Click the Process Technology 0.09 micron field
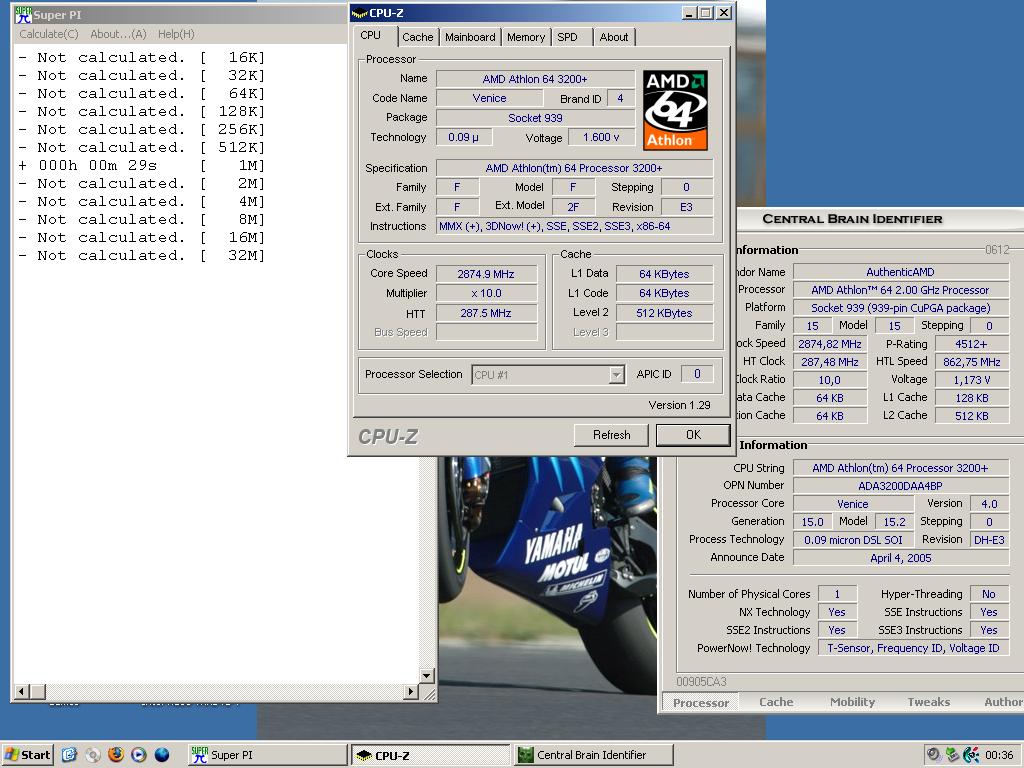 pos(853,540)
